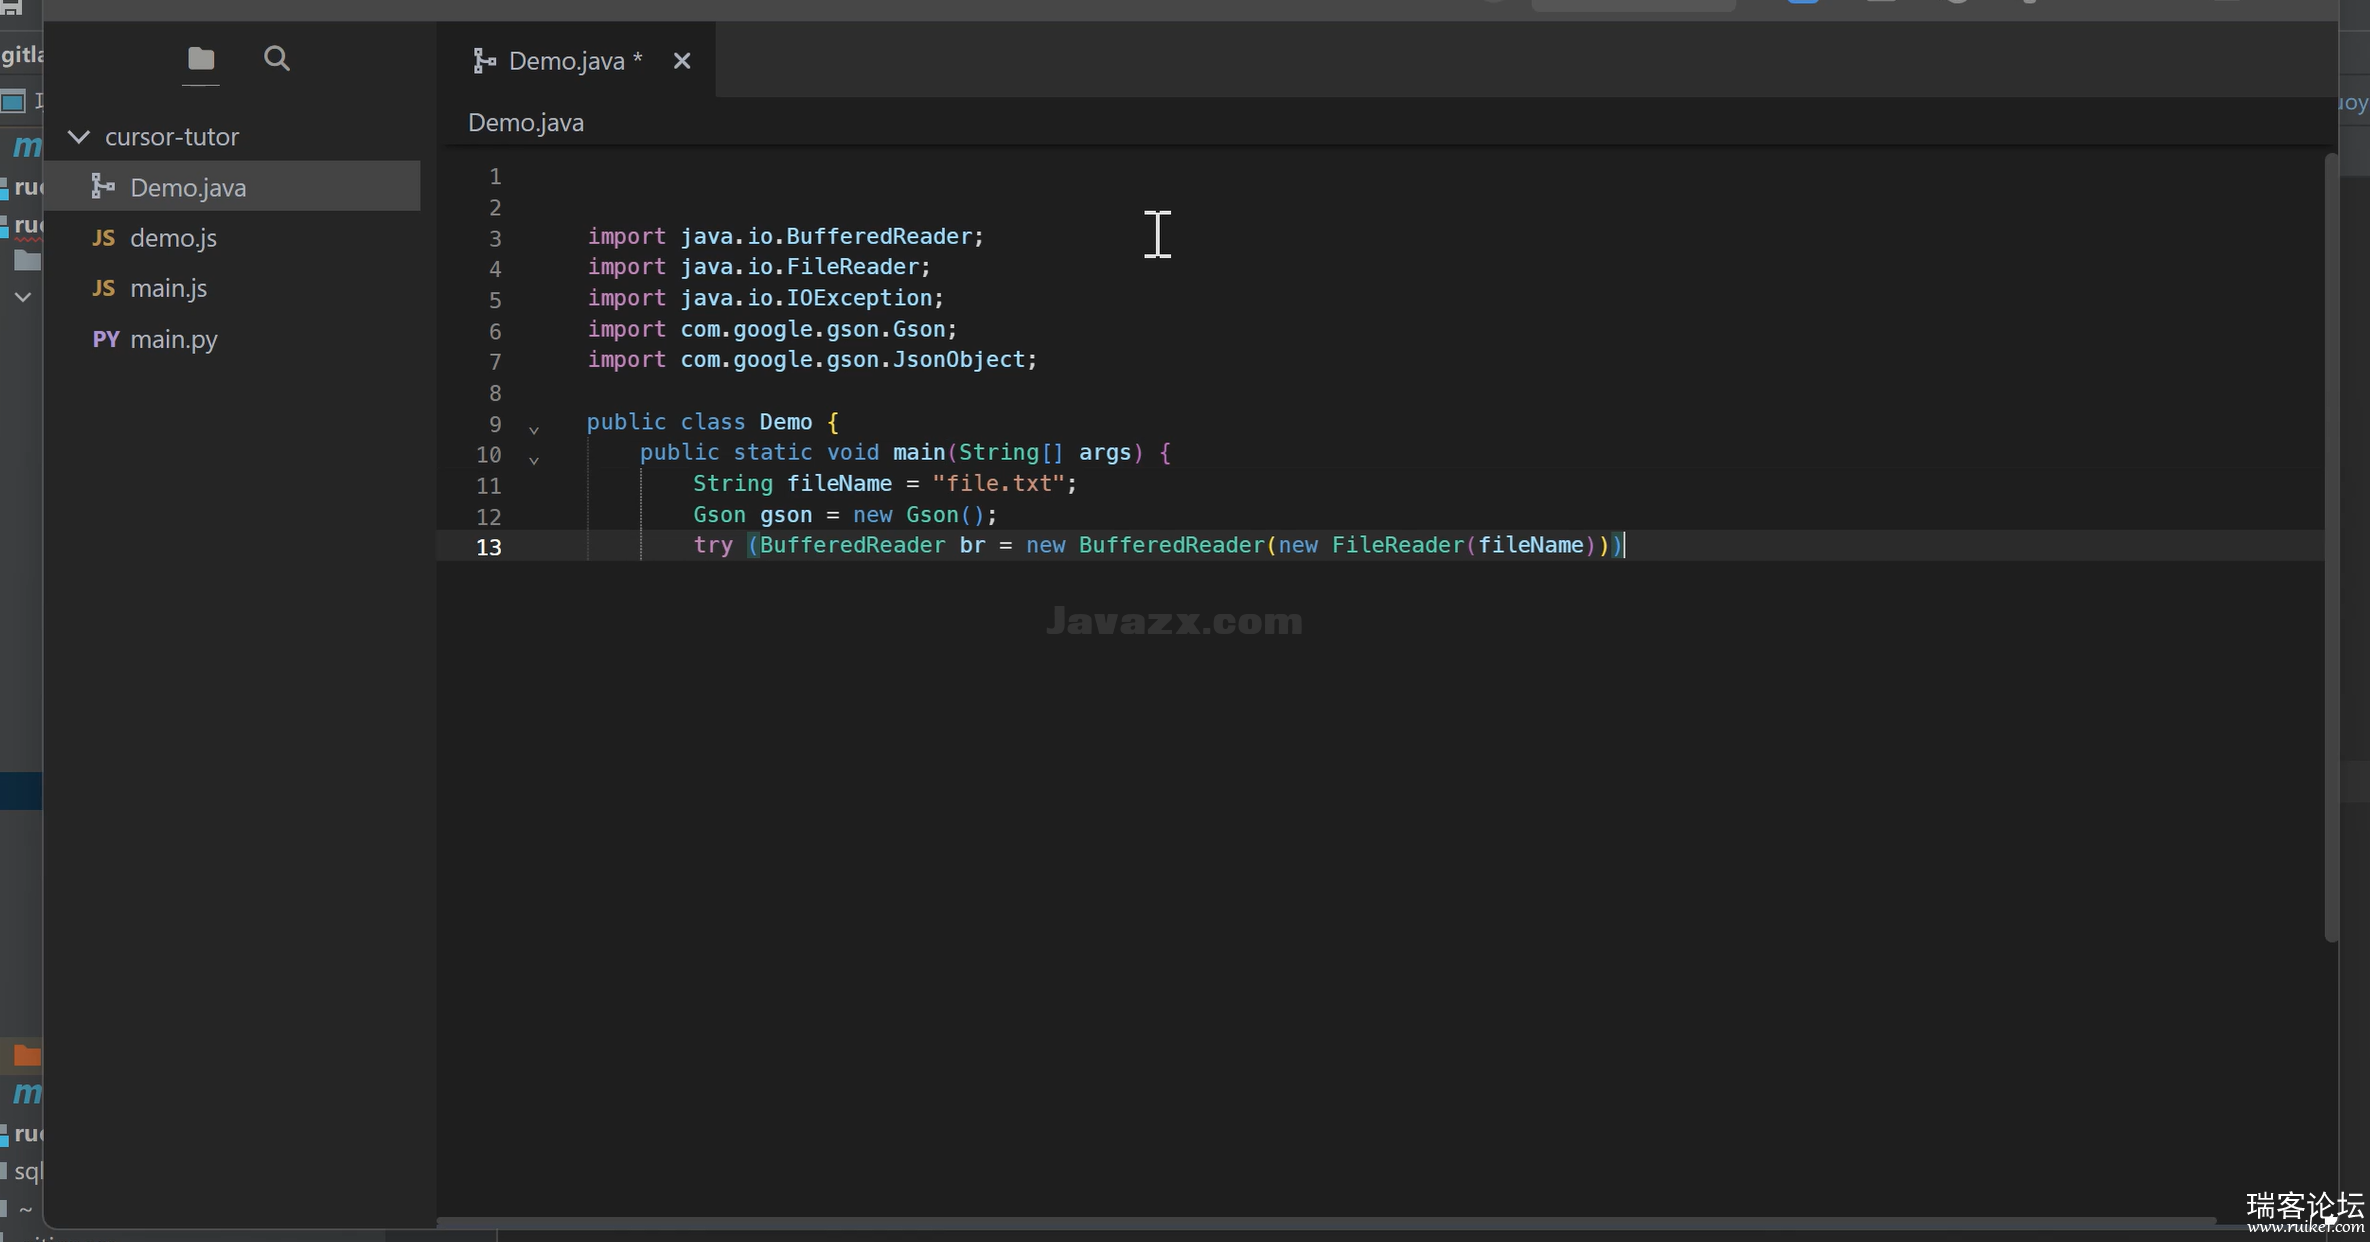Fold the class Demo block at line 9
The height and width of the screenshot is (1242, 2370).
pos(534,430)
